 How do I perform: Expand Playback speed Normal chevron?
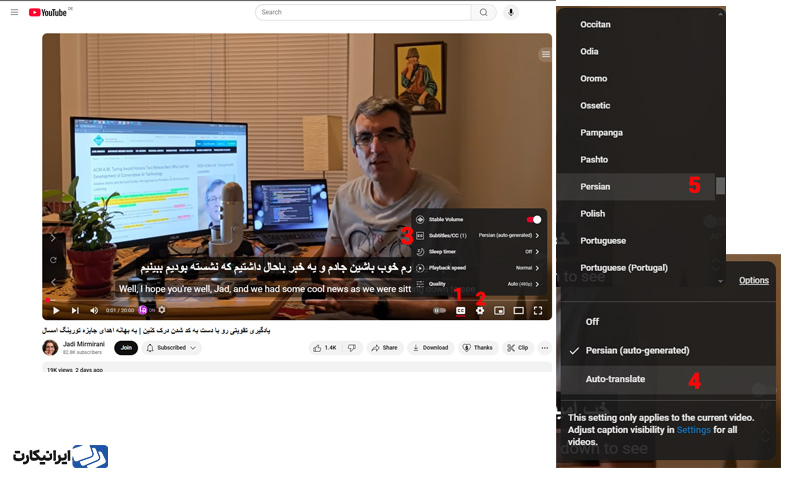coord(537,268)
